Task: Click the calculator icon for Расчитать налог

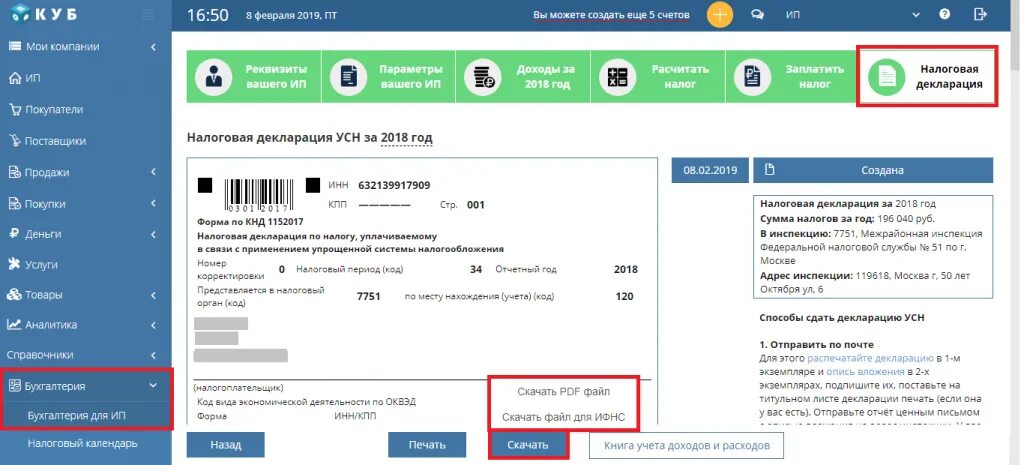Action: pos(617,77)
